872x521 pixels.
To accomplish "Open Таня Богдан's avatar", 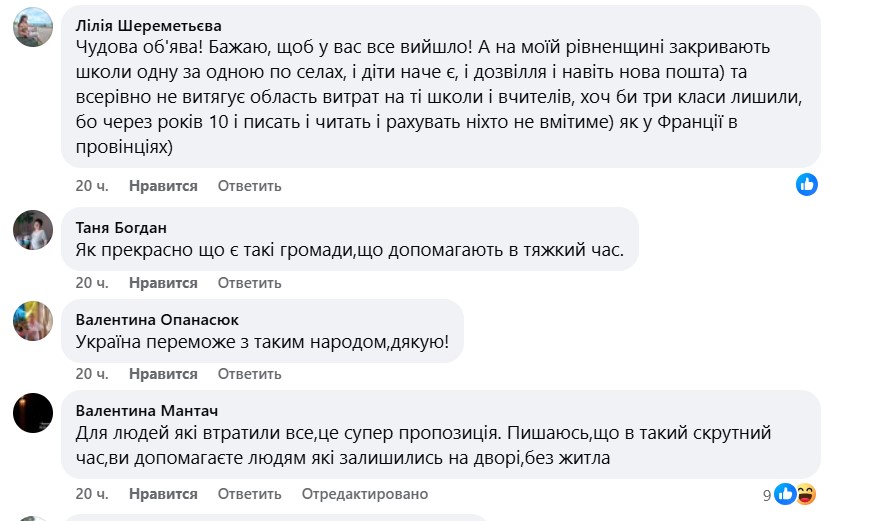I will point(33,229).
